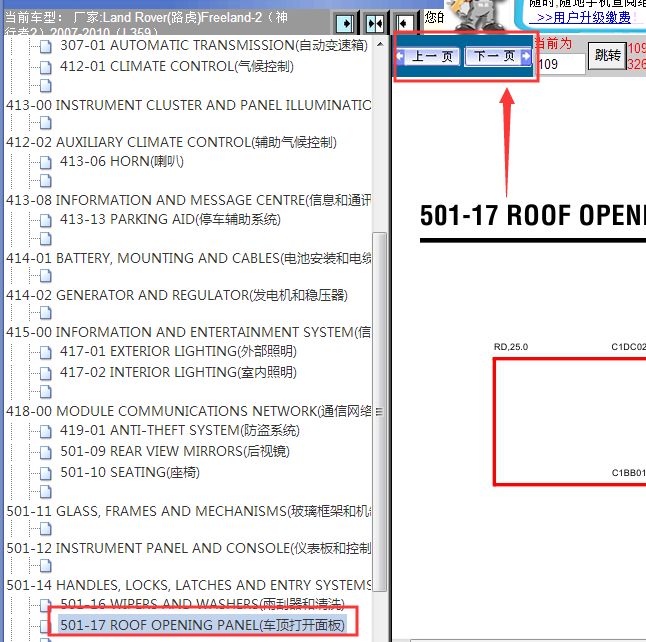Screen dimensions: 646x642
Task: Click page icon directly below 412-01 CLIMATE CONTROL
Action: (x=46, y=86)
